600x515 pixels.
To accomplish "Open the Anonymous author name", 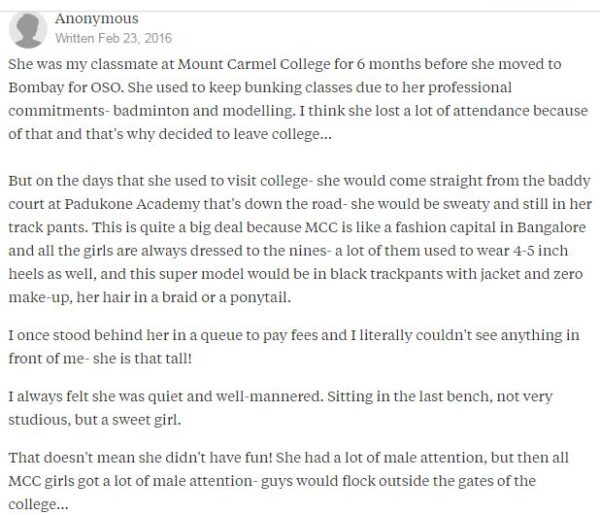I will (x=96, y=18).
